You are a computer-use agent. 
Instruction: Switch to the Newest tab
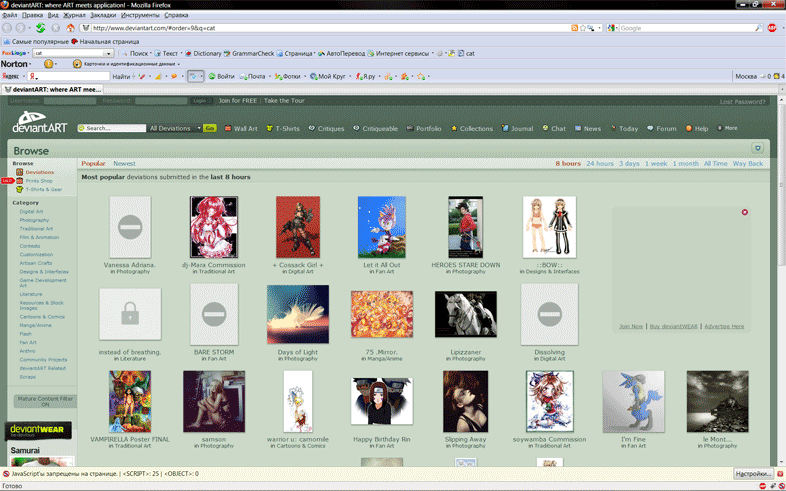click(124, 163)
